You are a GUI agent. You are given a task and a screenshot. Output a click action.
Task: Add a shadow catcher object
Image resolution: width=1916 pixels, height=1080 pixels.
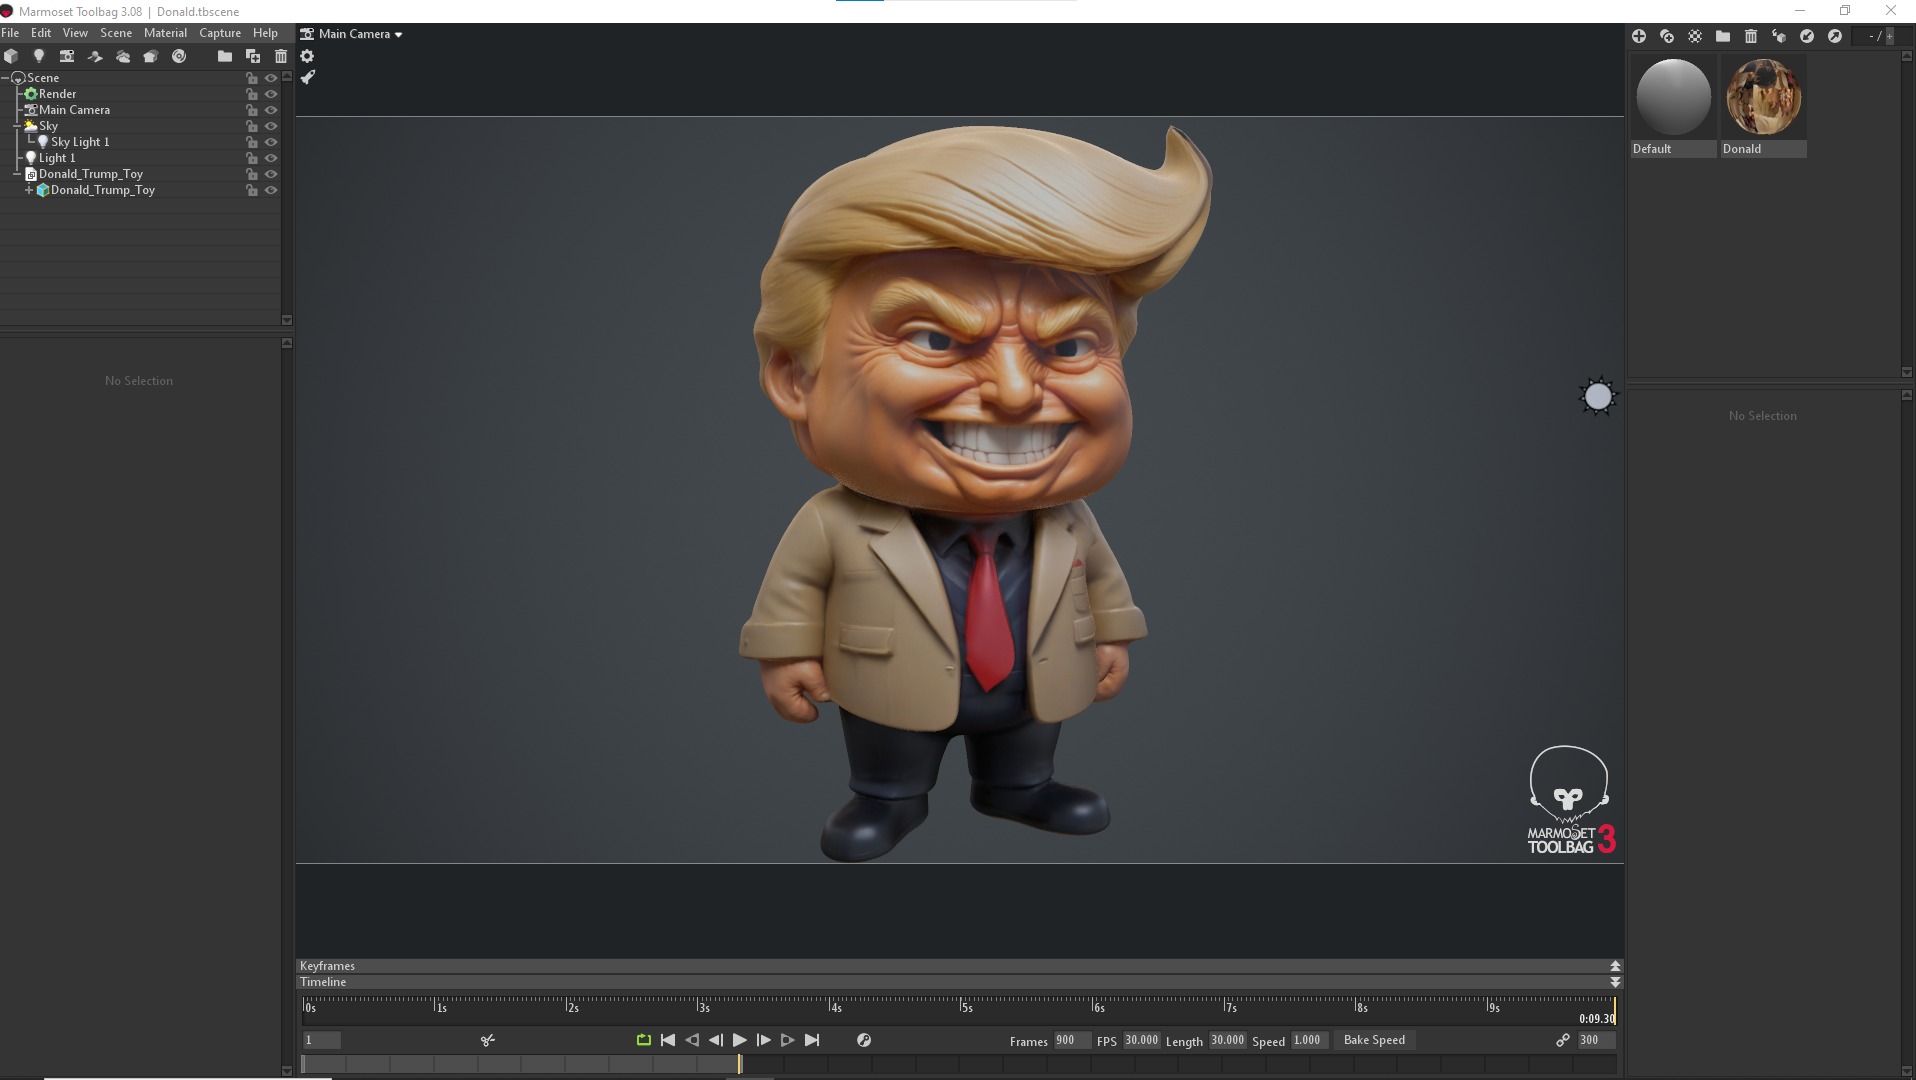[x=95, y=57]
